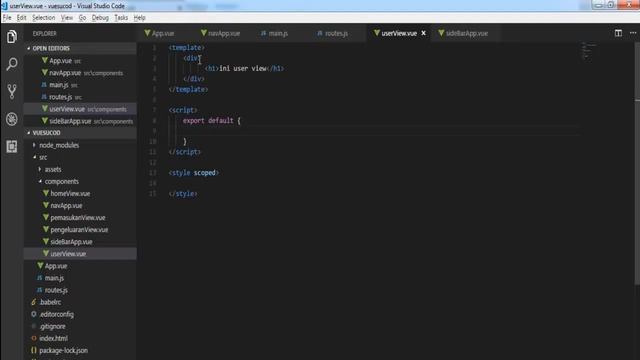Screen dimensions: 640x360
Task: Open the Search view in activity bar
Action: click(x=12, y=64)
